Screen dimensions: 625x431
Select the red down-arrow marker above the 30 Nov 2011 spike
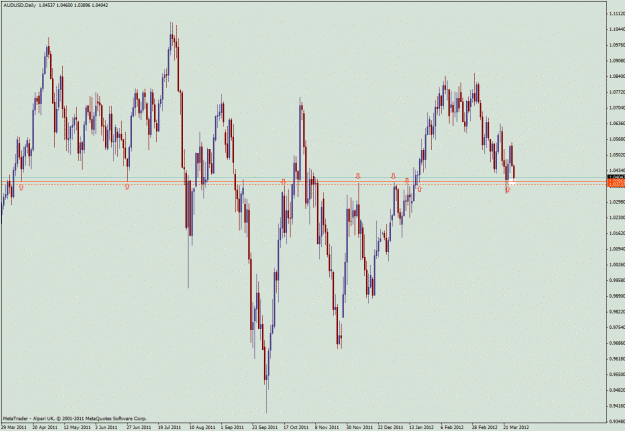(x=358, y=176)
